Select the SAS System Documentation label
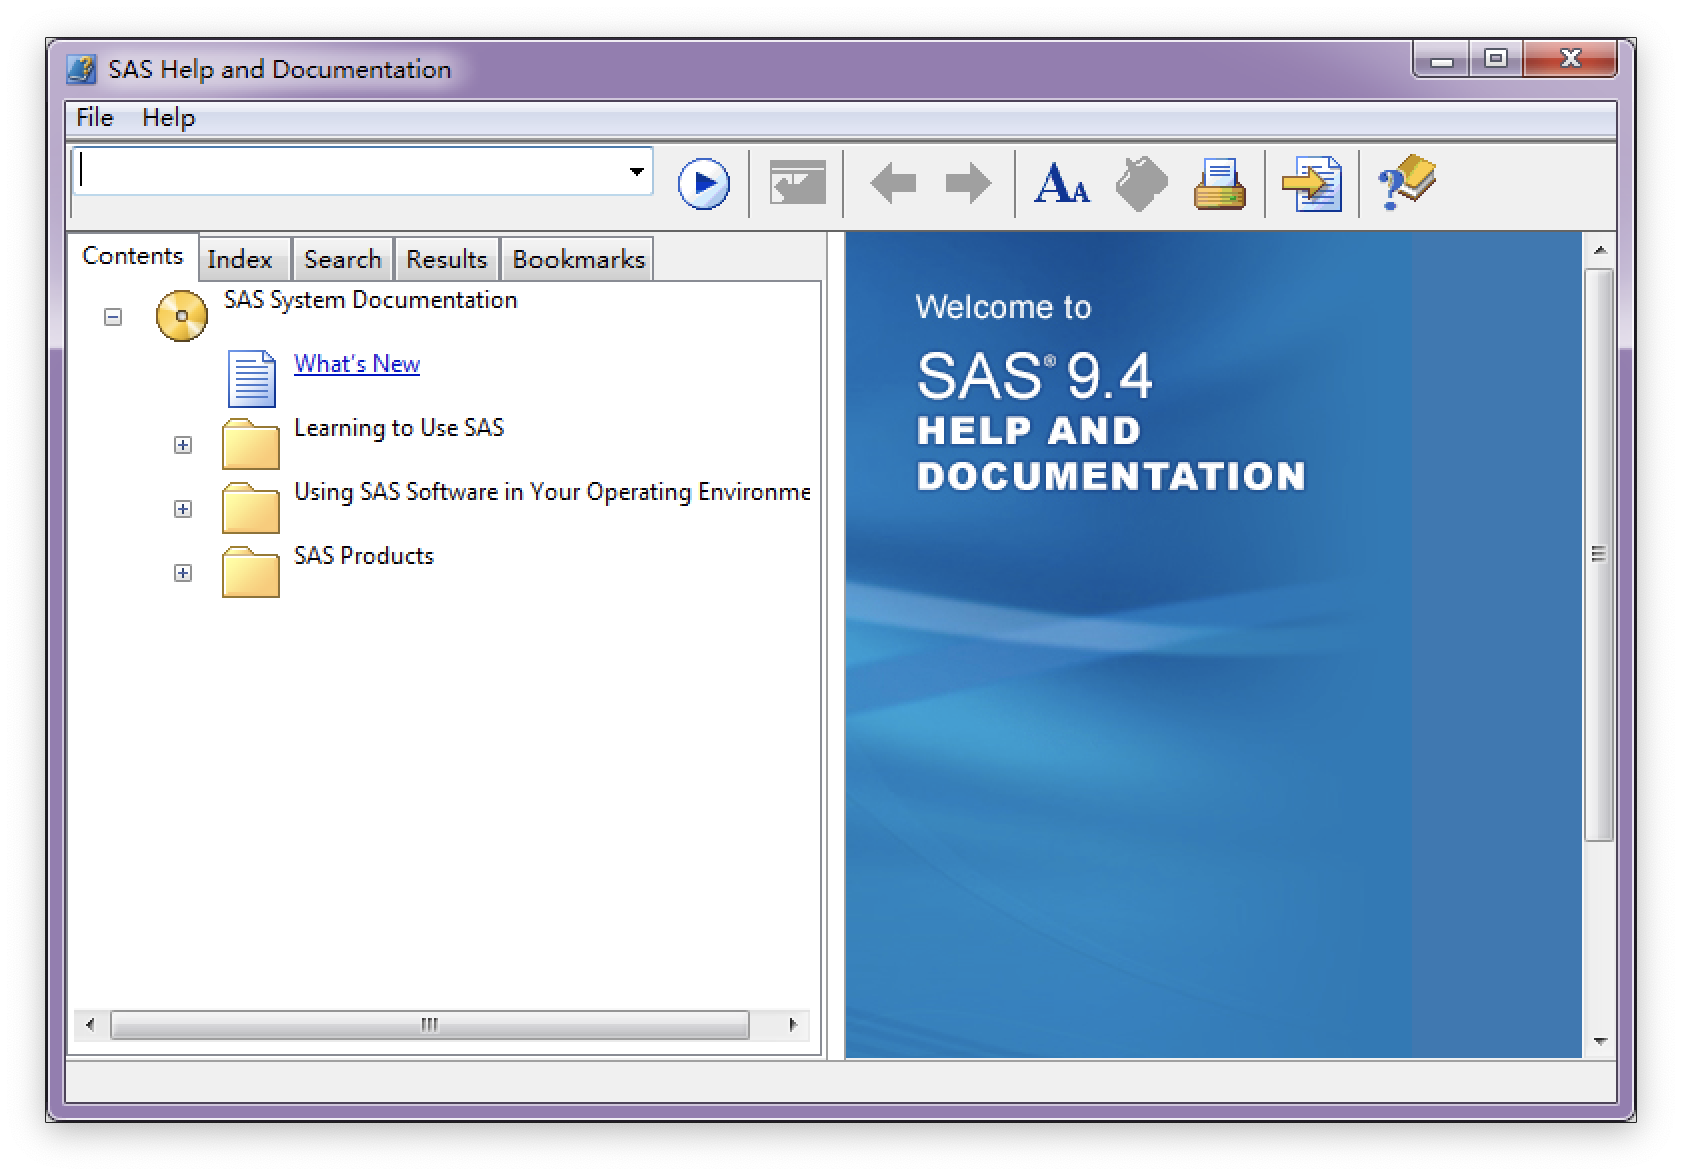This screenshot has height=1176, width=1682. point(370,300)
